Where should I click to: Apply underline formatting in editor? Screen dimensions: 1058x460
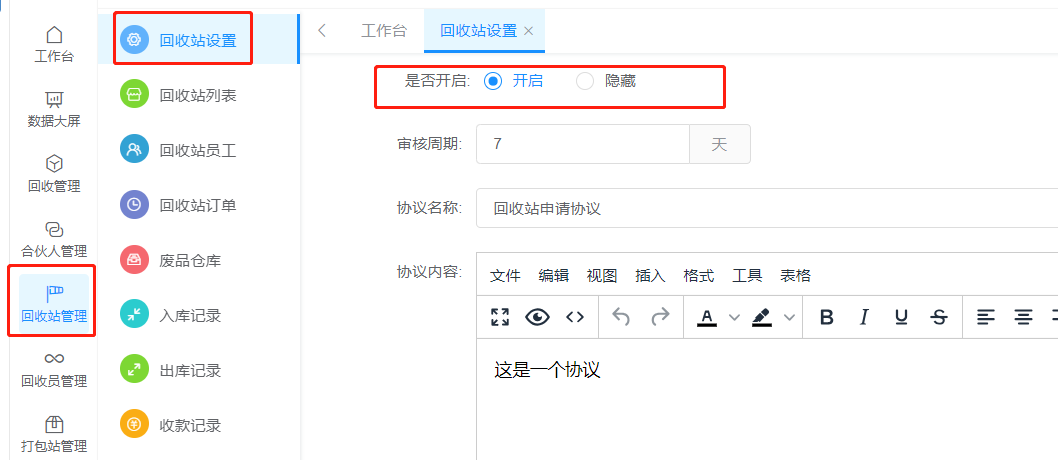point(901,317)
